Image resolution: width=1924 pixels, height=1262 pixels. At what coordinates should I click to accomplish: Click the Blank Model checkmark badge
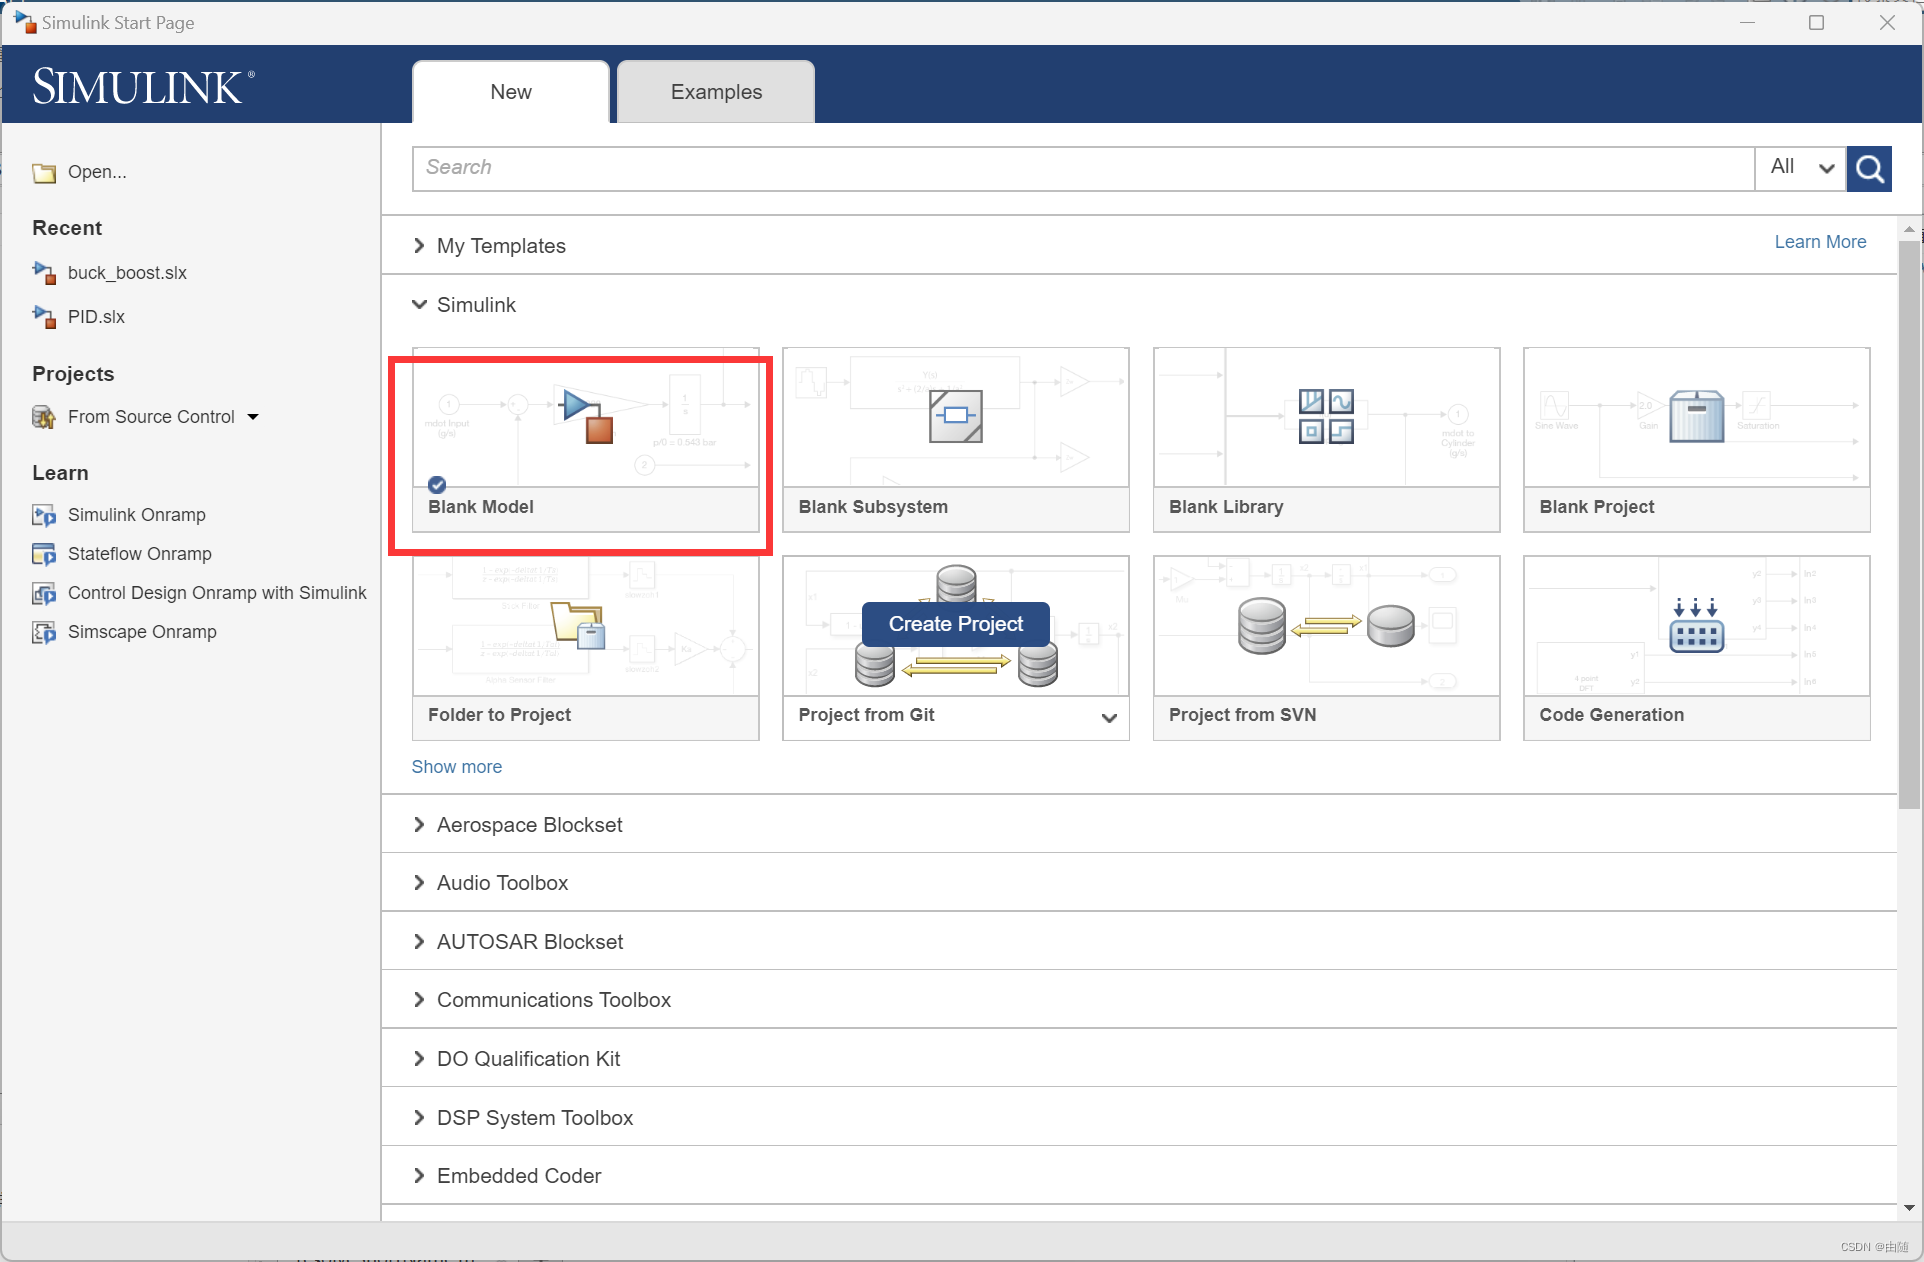tap(437, 485)
